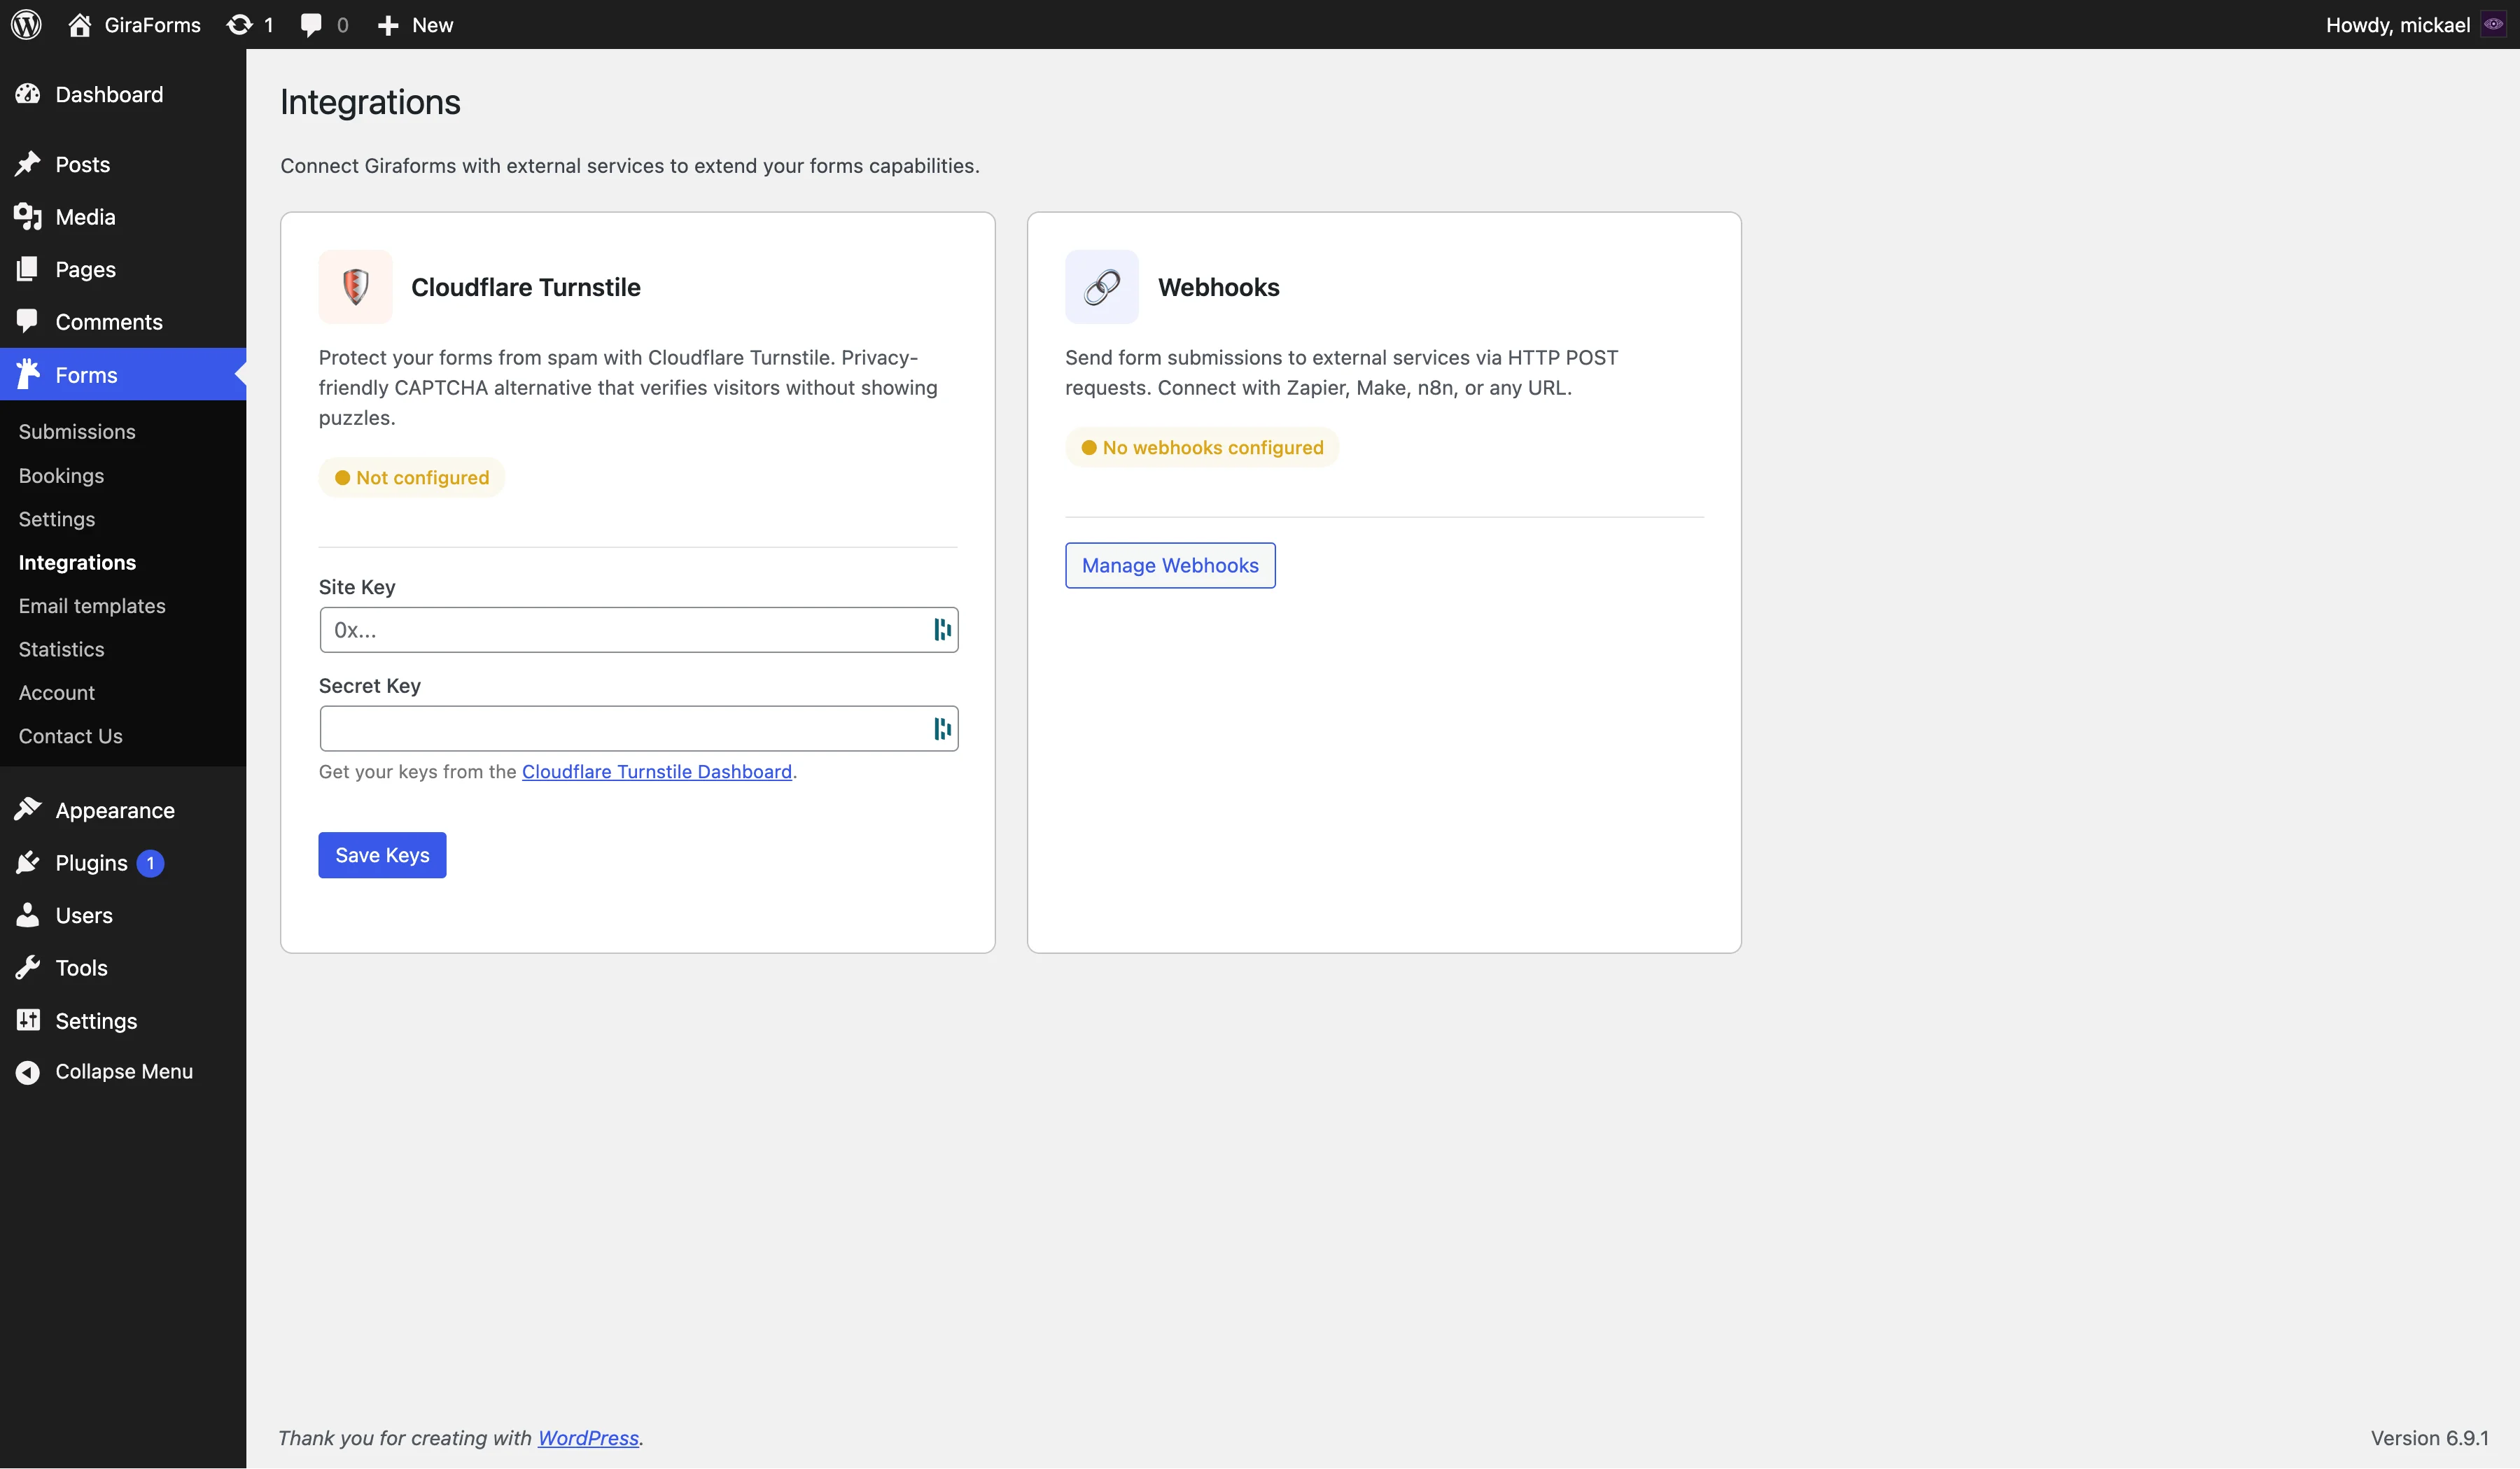Click the Webhooks chain-link icon
The height and width of the screenshot is (1469, 2520).
[x=1101, y=287]
